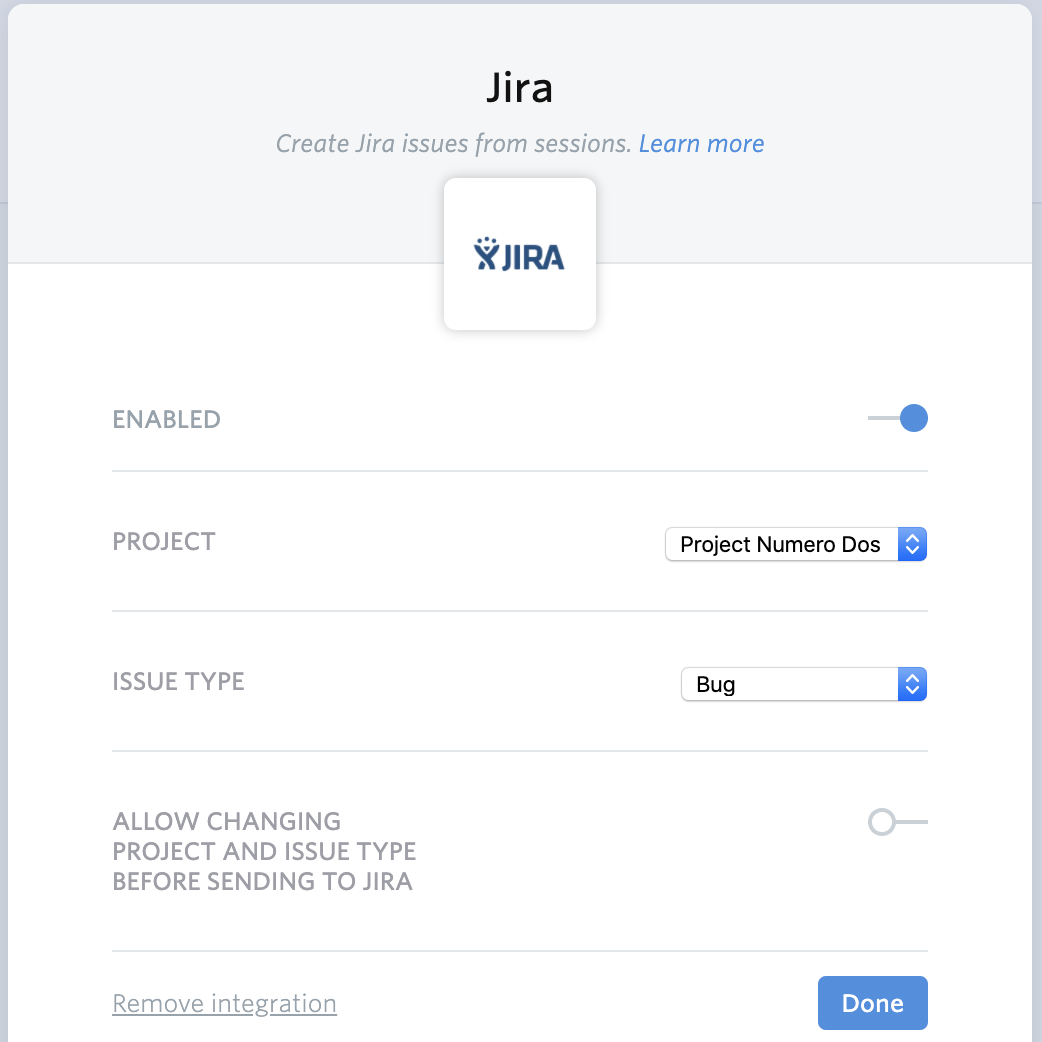The width and height of the screenshot is (1042, 1042).
Task: Select the ENABLED settings row label
Action: [x=166, y=419]
